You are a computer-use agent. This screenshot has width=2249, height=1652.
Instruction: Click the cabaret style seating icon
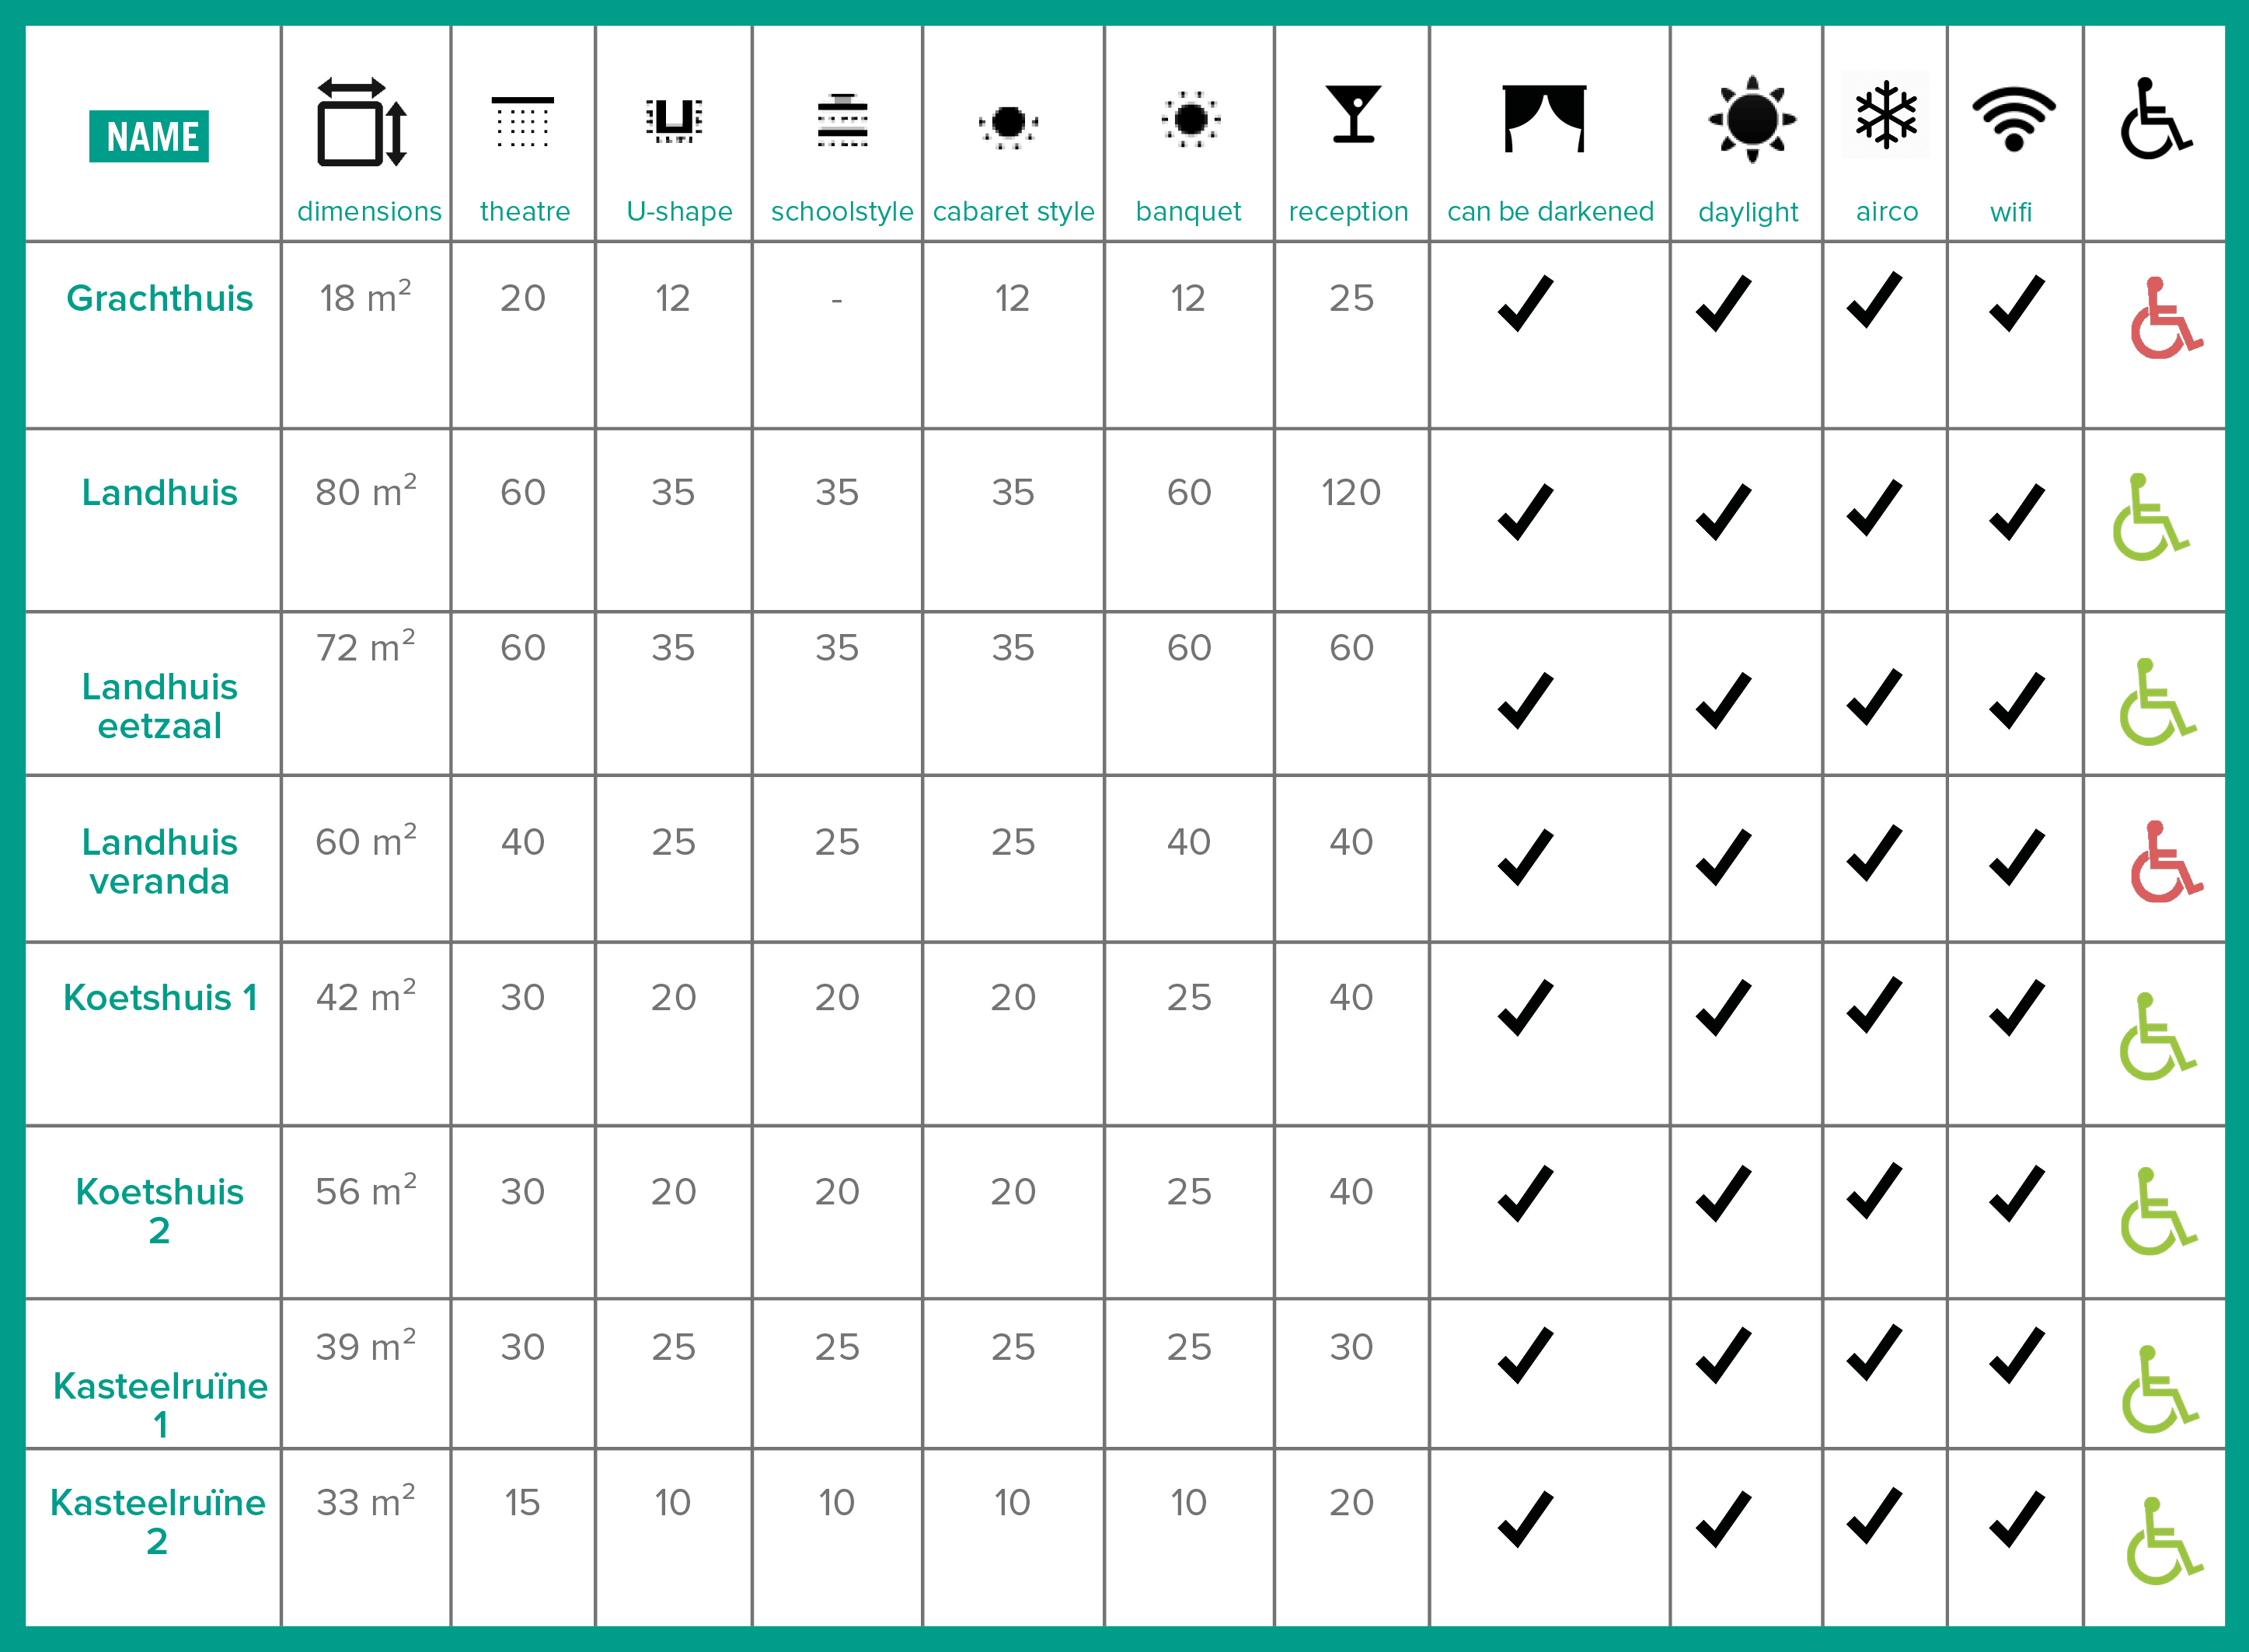tap(1011, 127)
